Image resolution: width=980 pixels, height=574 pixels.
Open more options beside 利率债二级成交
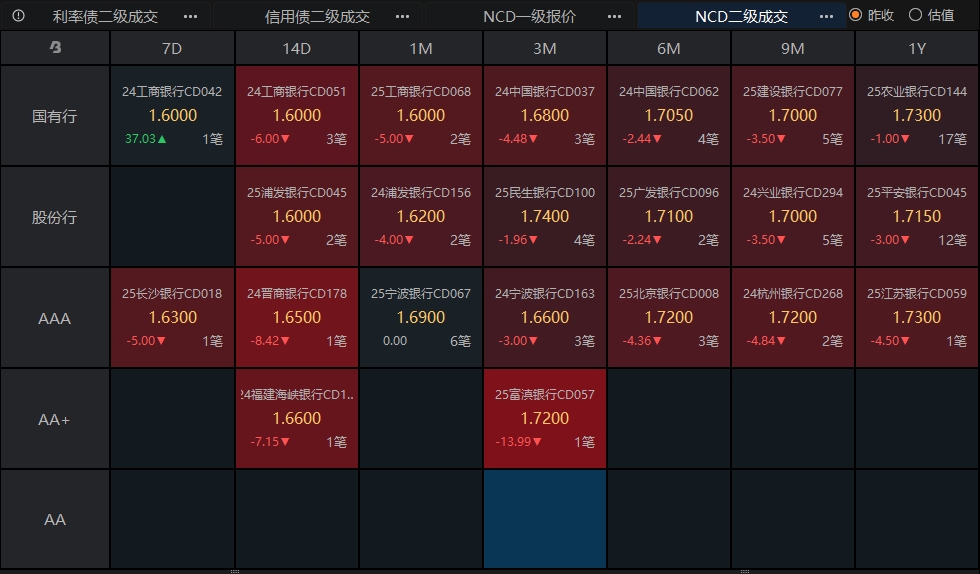click(191, 17)
